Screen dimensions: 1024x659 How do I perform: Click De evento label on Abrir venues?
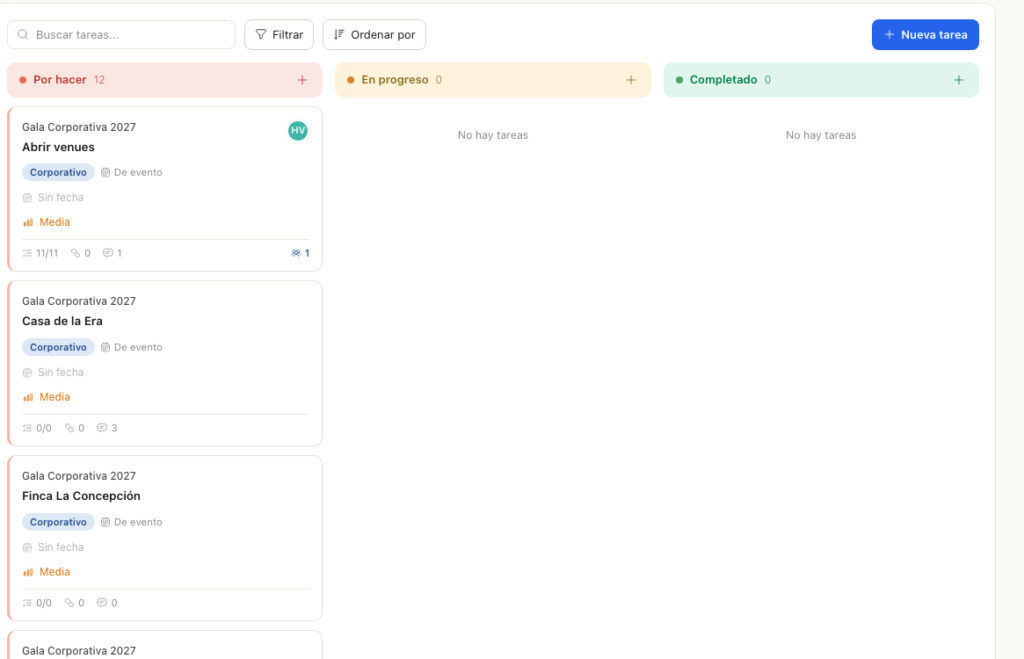click(131, 172)
